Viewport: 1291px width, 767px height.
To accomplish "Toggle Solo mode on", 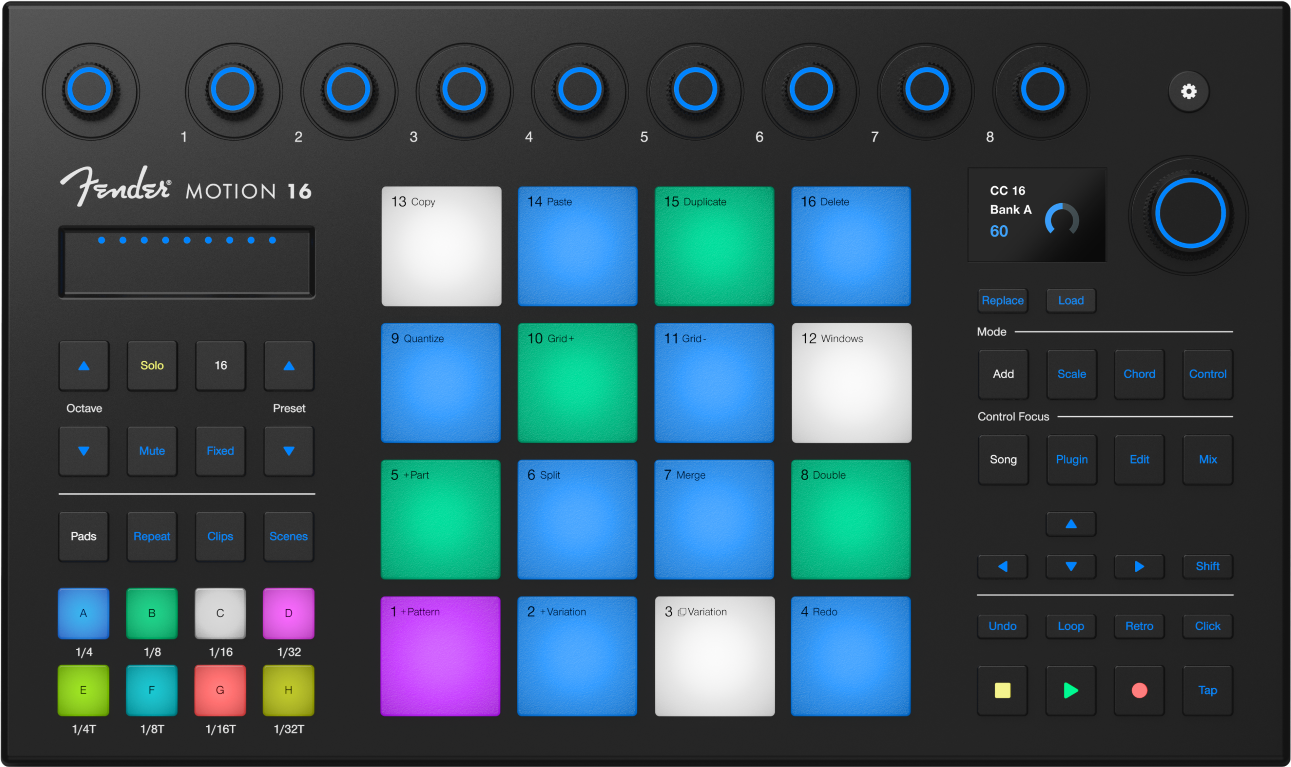I will tap(151, 365).
